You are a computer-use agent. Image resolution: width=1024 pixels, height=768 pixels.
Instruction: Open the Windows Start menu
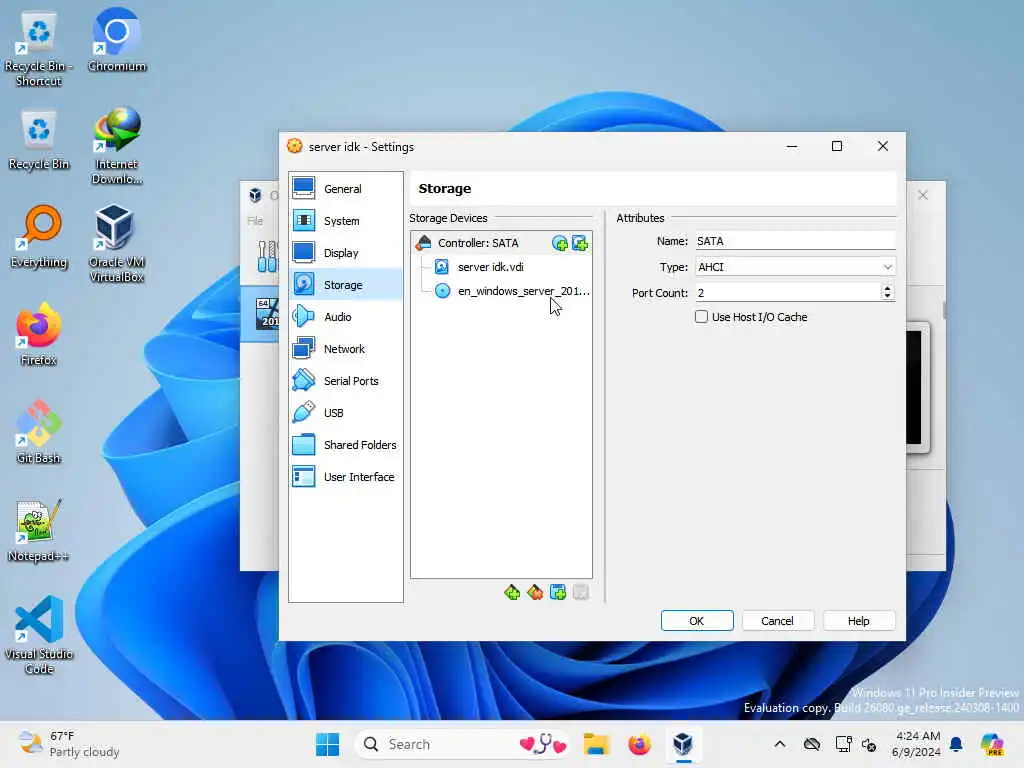click(327, 744)
